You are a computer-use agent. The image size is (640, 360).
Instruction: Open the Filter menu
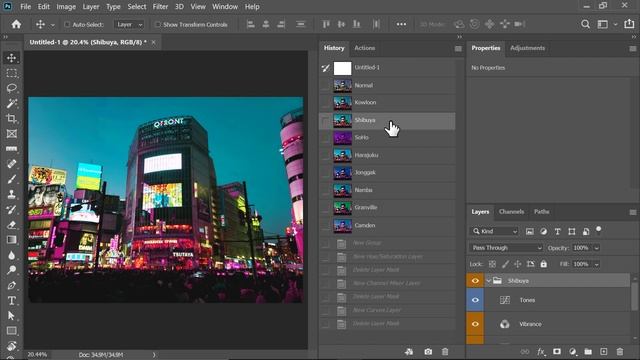160,7
